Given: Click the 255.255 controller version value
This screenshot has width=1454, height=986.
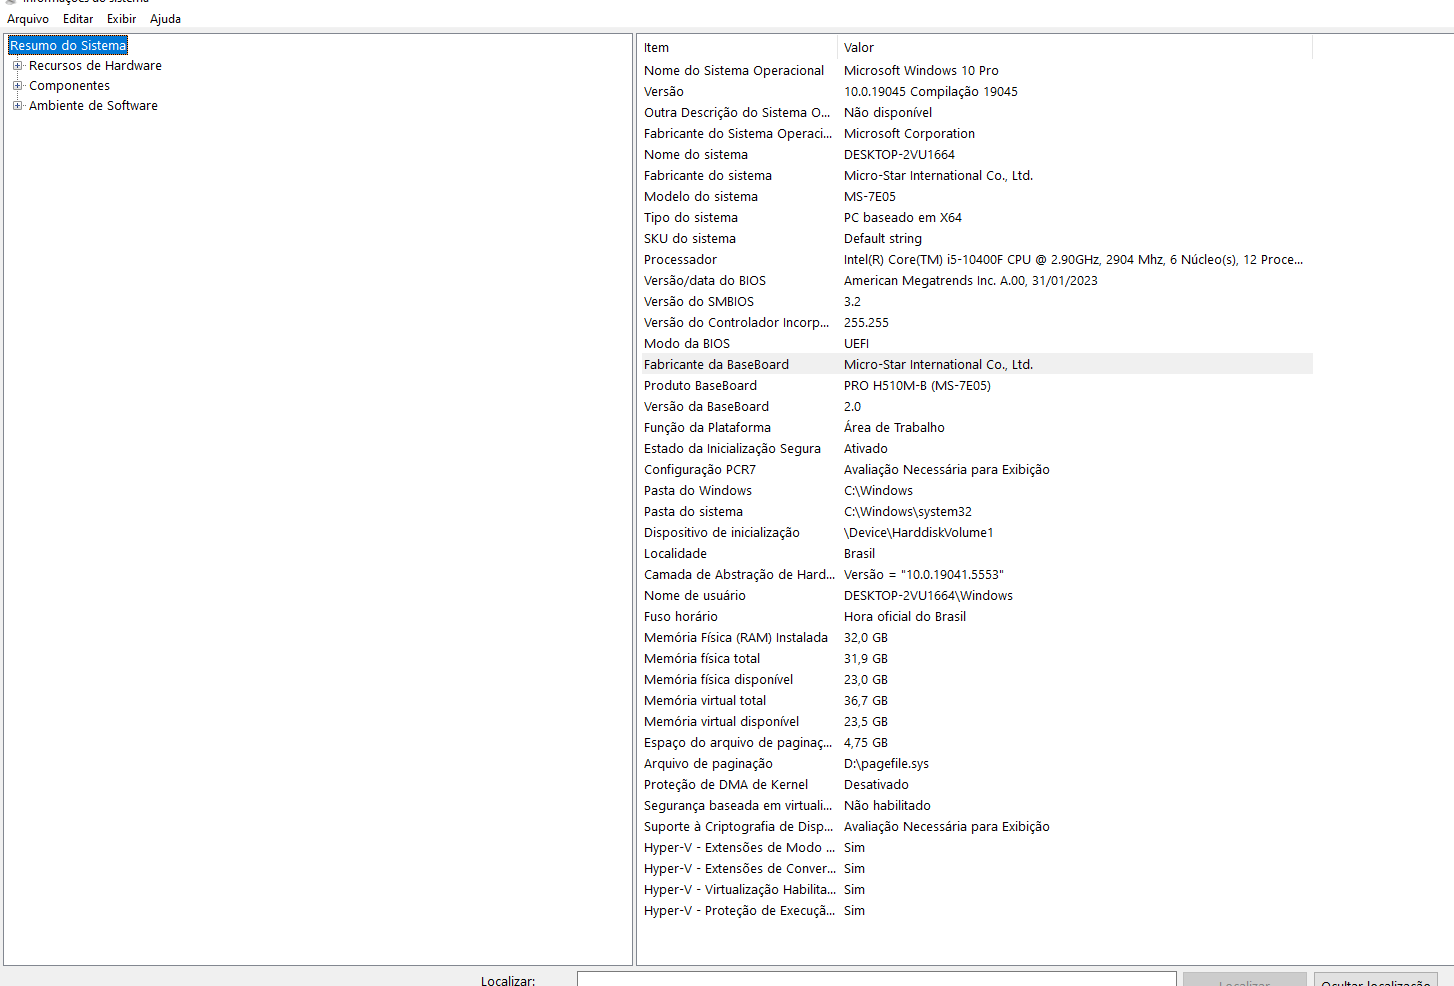Looking at the screenshot, I should click(866, 323).
